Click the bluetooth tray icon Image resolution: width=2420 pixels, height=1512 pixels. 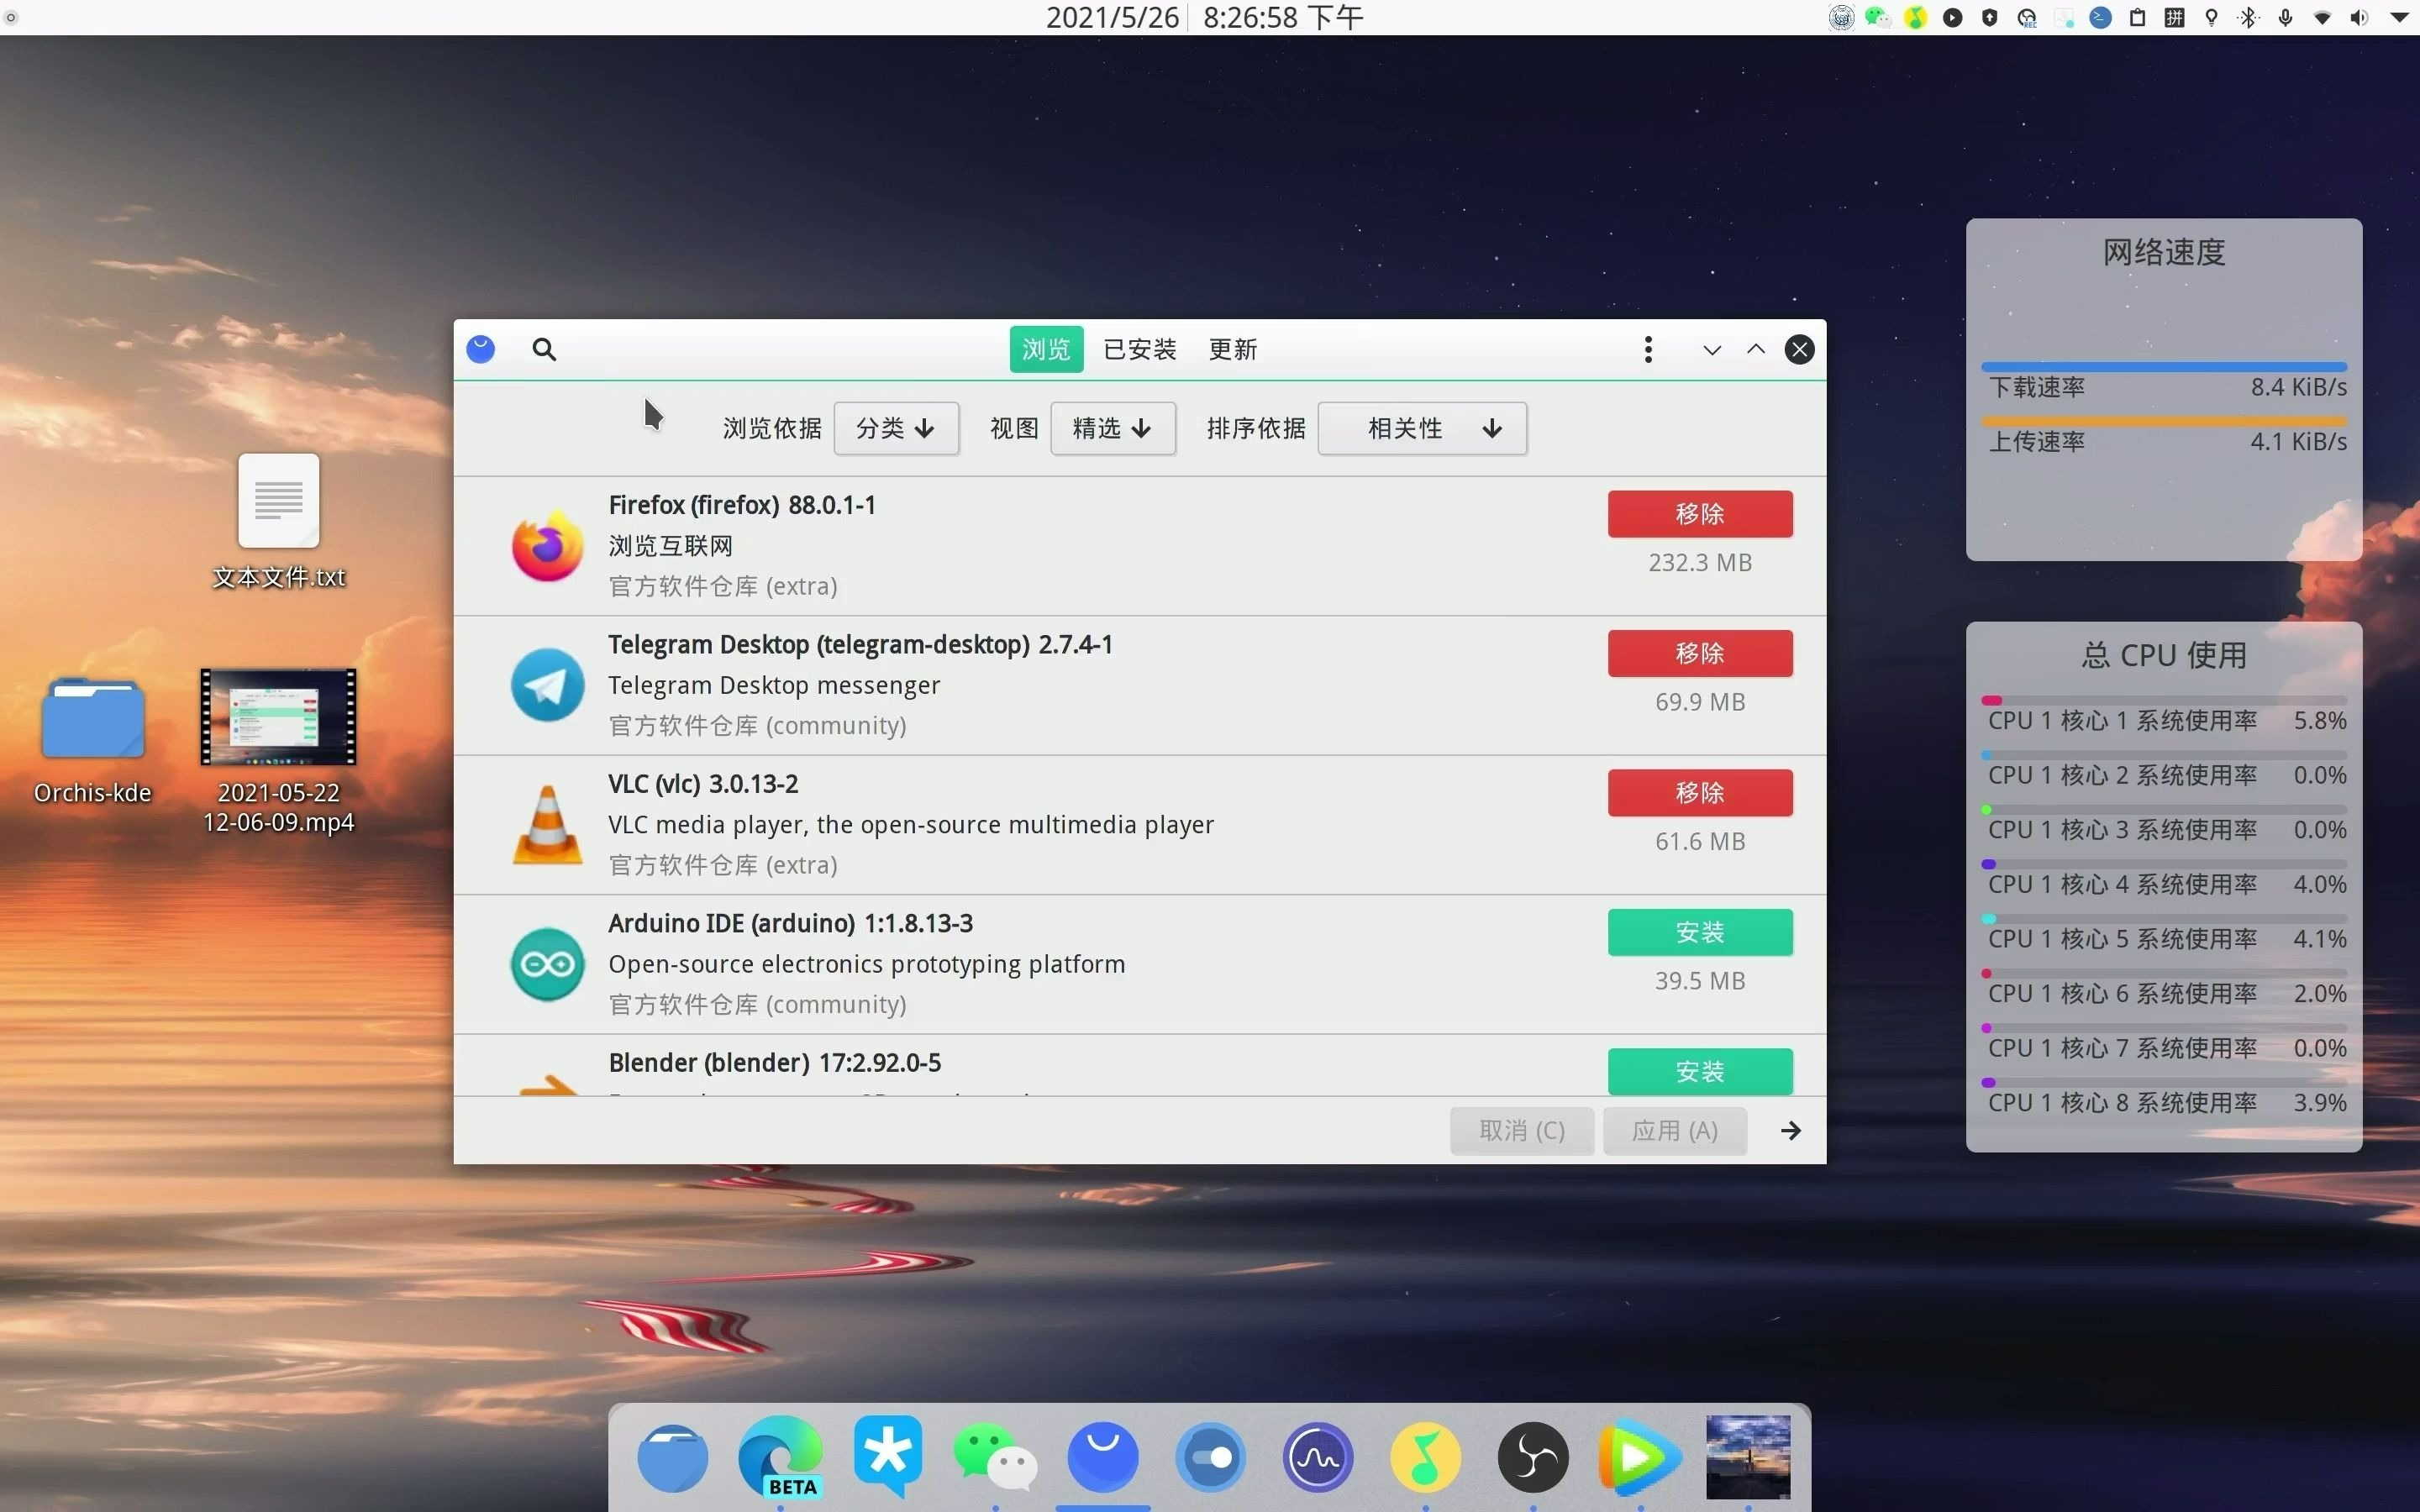coord(2248,17)
